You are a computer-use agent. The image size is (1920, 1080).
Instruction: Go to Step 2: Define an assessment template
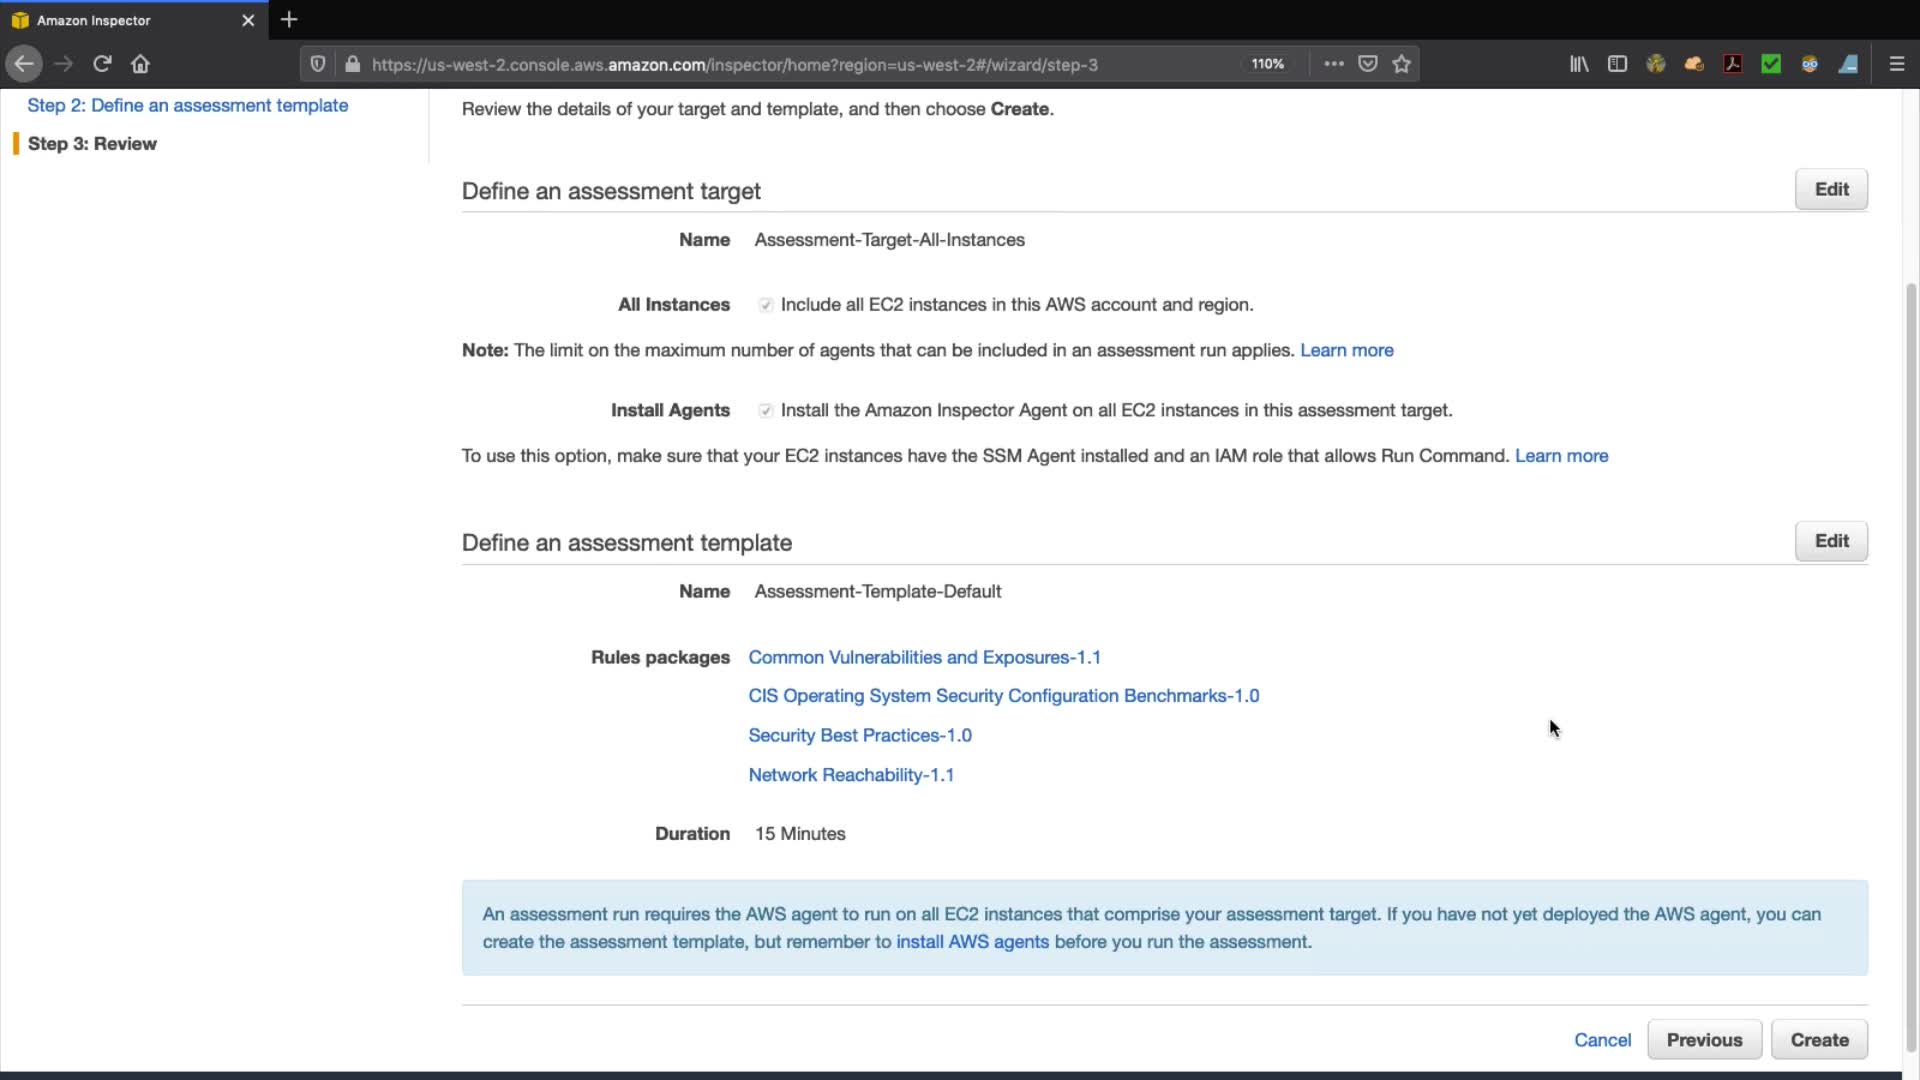188,105
